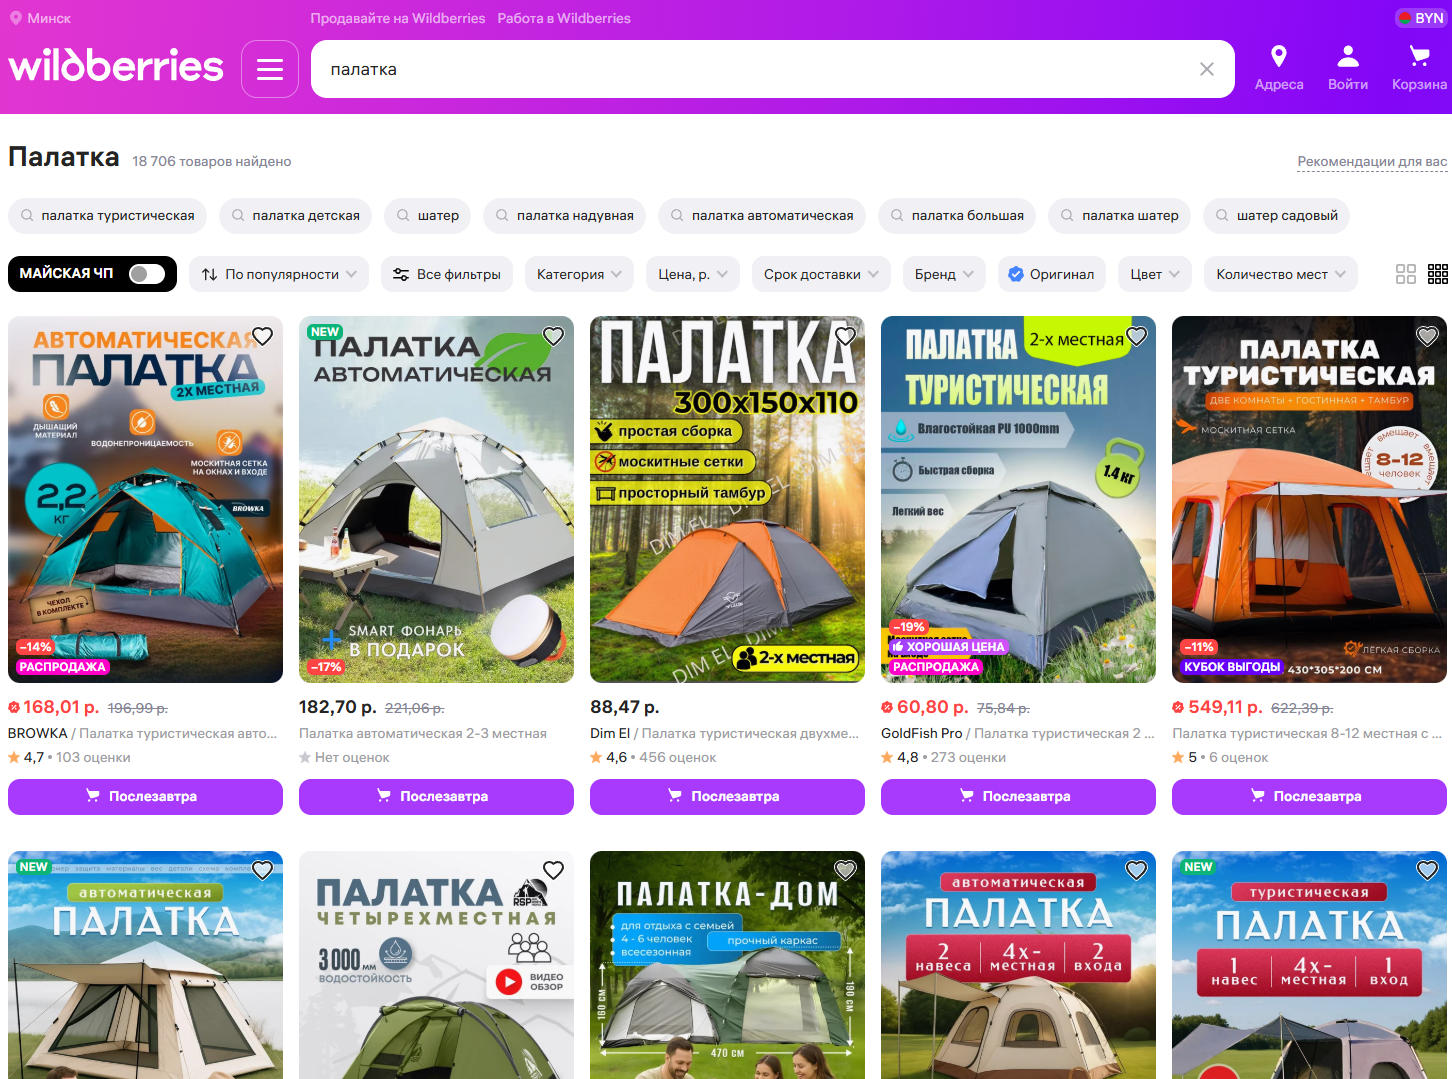
Task: Click the 168,01 р. price
Action: click(61, 707)
